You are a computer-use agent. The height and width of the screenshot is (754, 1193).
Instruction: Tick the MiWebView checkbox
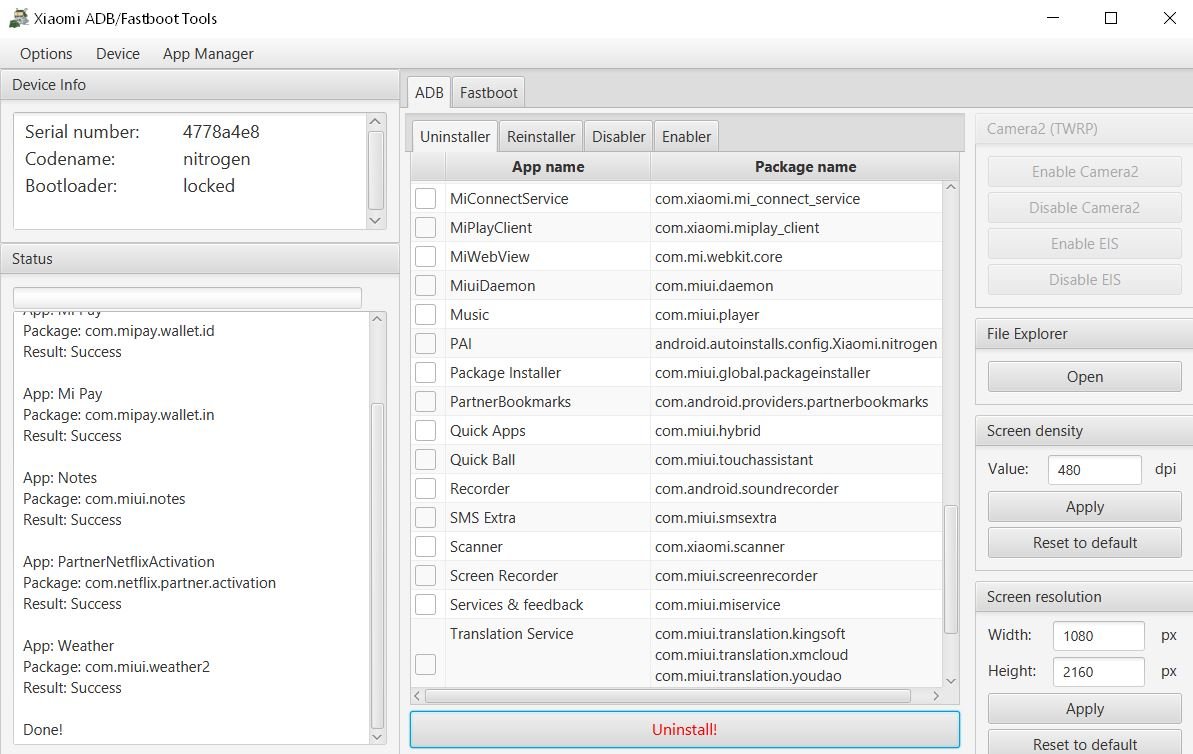coord(425,256)
